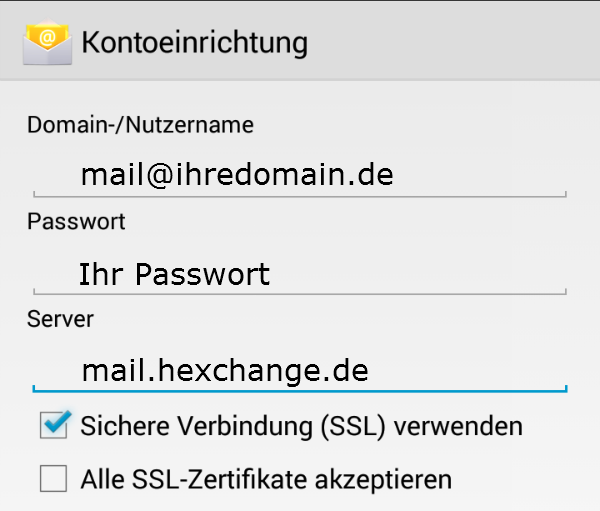This screenshot has height=511, width=600.
Task: Focus the mail.hexchange.de server field
Action: (x=300, y=371)
